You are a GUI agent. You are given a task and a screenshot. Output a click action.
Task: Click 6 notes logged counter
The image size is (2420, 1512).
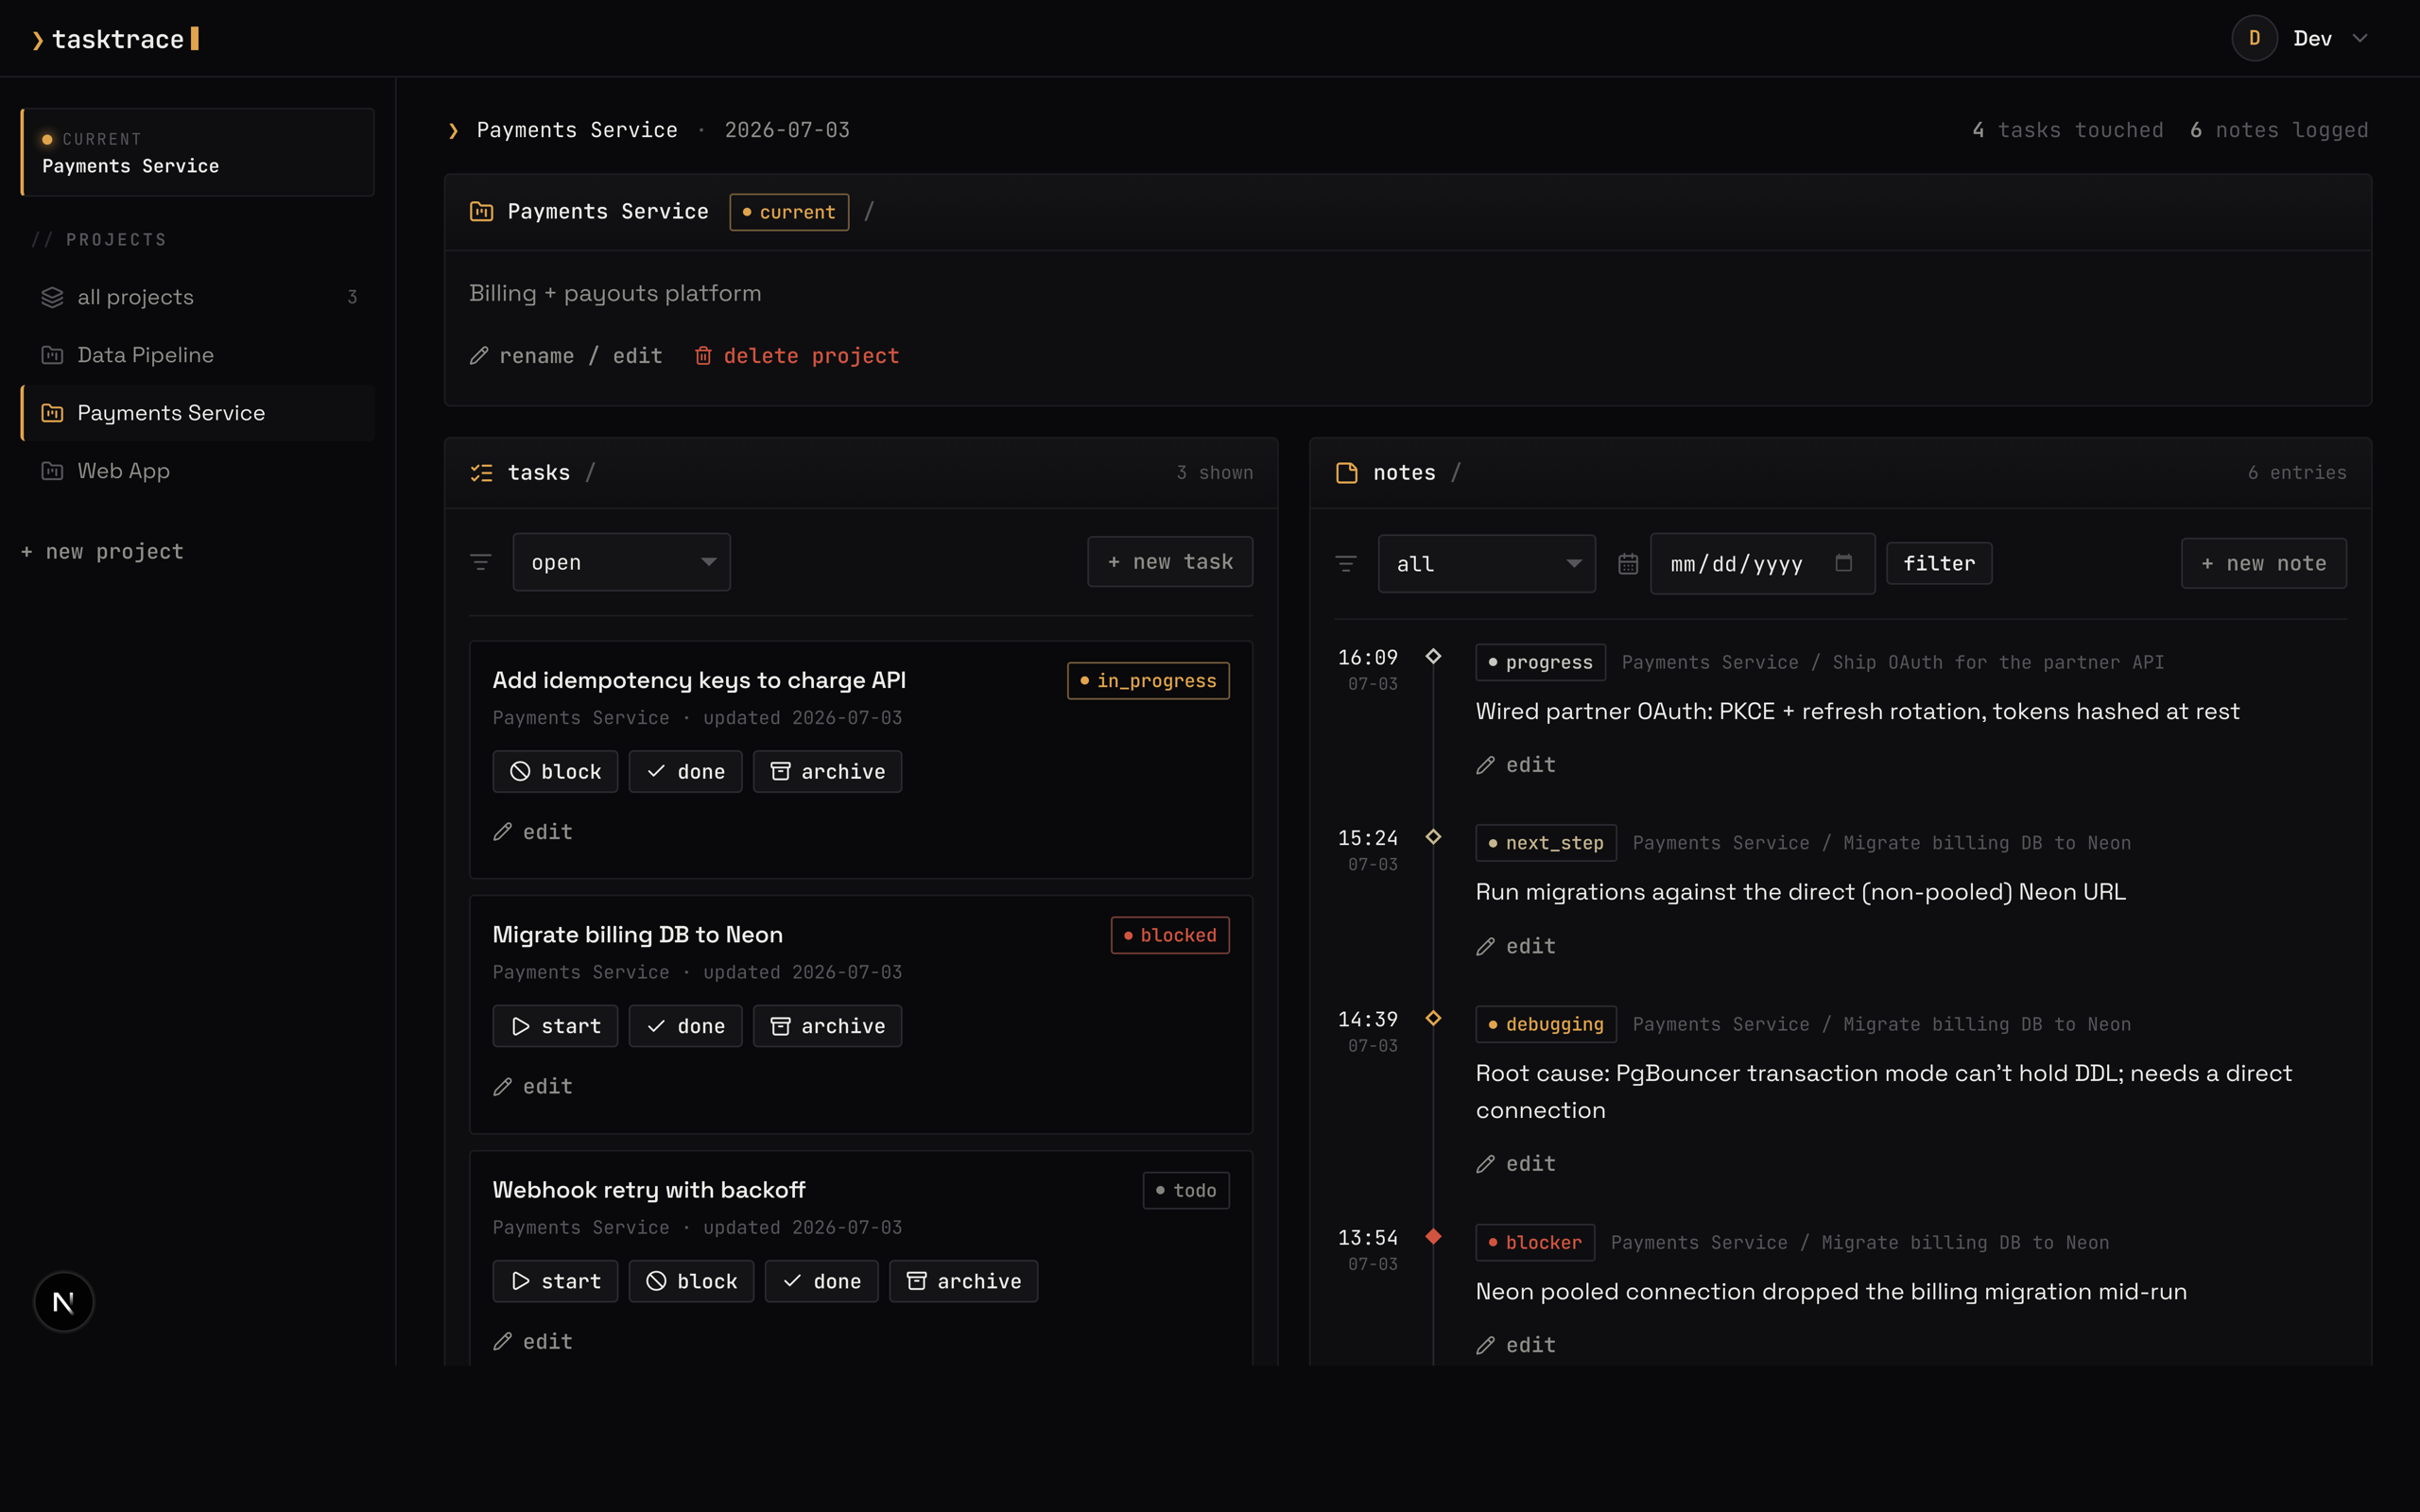click(x=2279, y=130)
